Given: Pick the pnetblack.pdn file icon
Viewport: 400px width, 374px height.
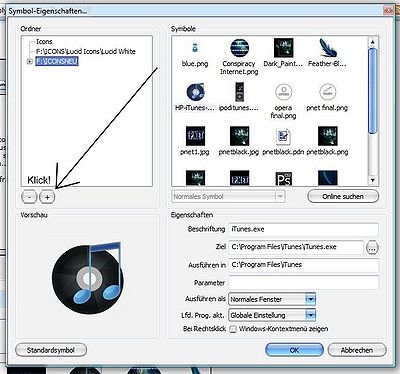Looking at the screenshot, I should coord(283,136).
